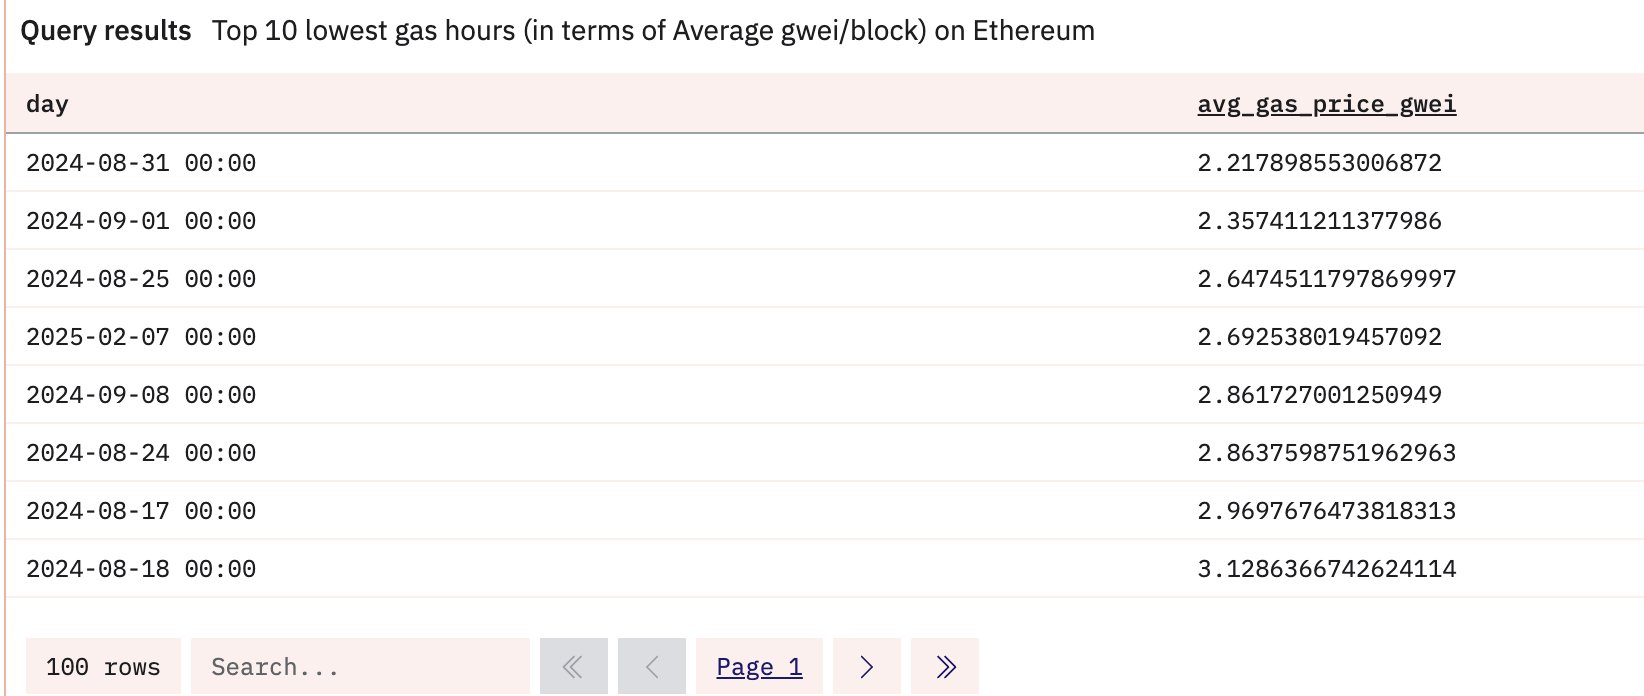Go to the next results page
The height and width of the screenshot is (696, 1644).
tap(866, 667)
